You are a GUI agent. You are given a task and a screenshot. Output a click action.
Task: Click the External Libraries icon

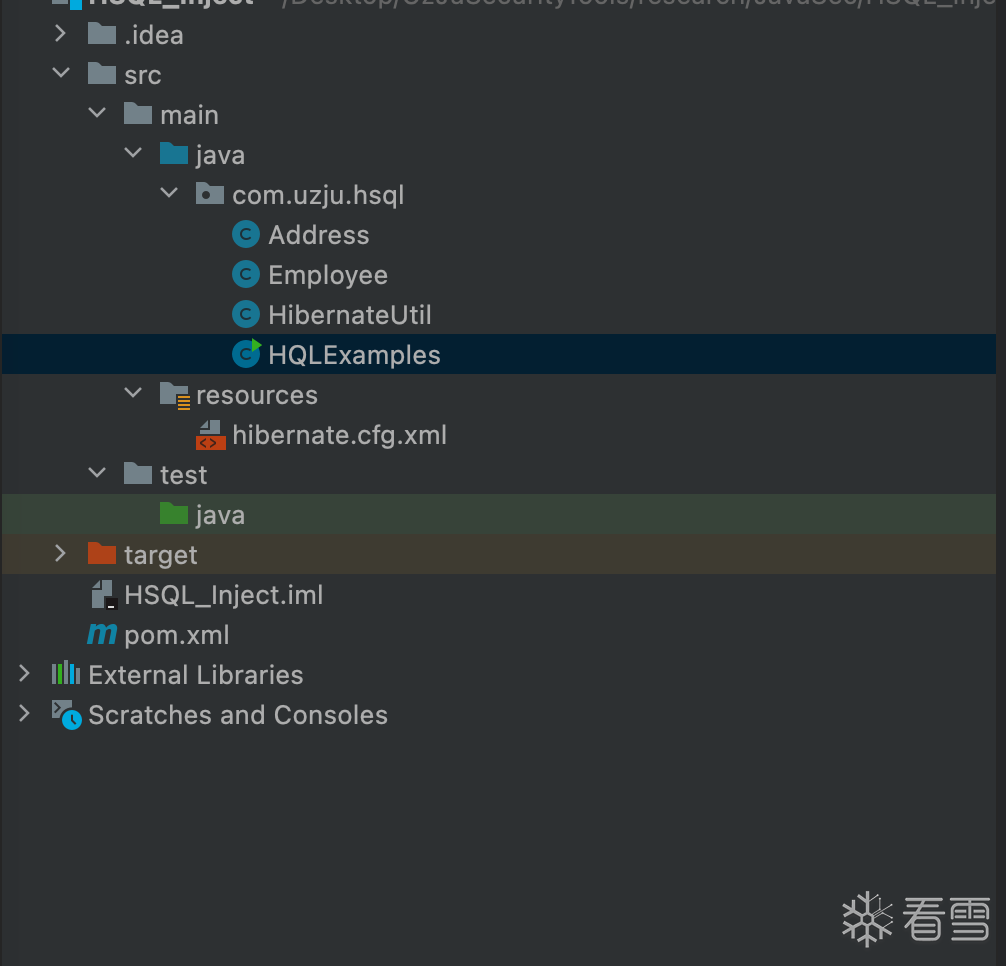(66, 675)
